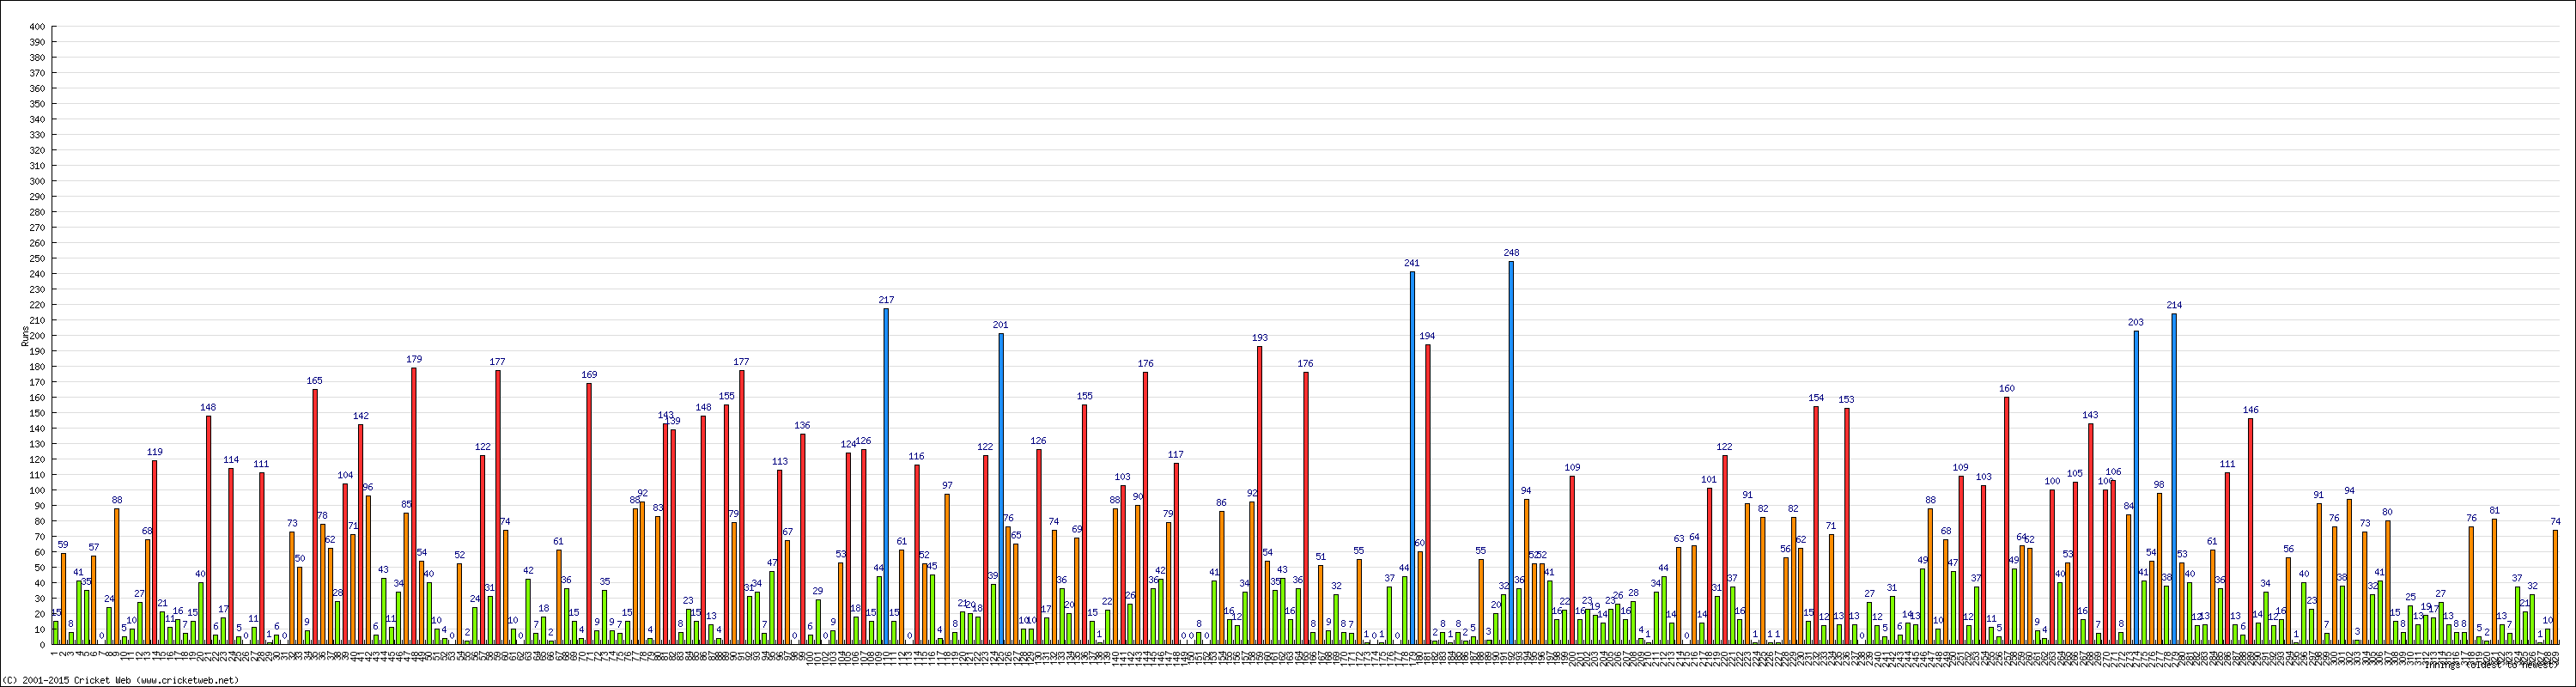Image resolution: width=2576 pixels, height=687 pixels.
Task: Click the blue bar labeled 203
Action: click(2136, 488)
